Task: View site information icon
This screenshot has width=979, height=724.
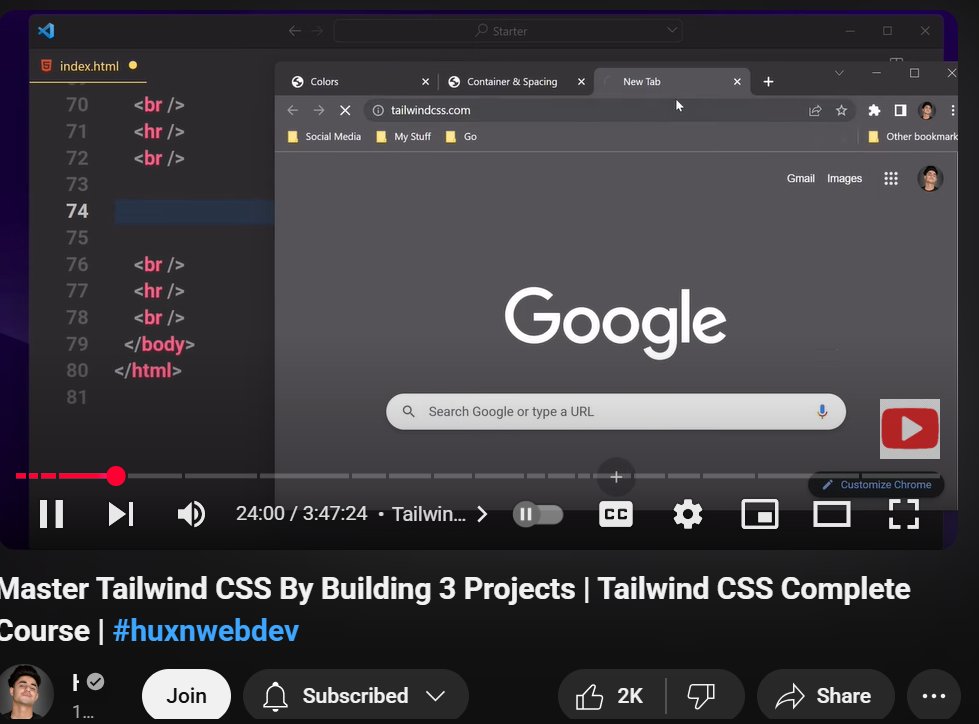Action: (x=378, y=110)
